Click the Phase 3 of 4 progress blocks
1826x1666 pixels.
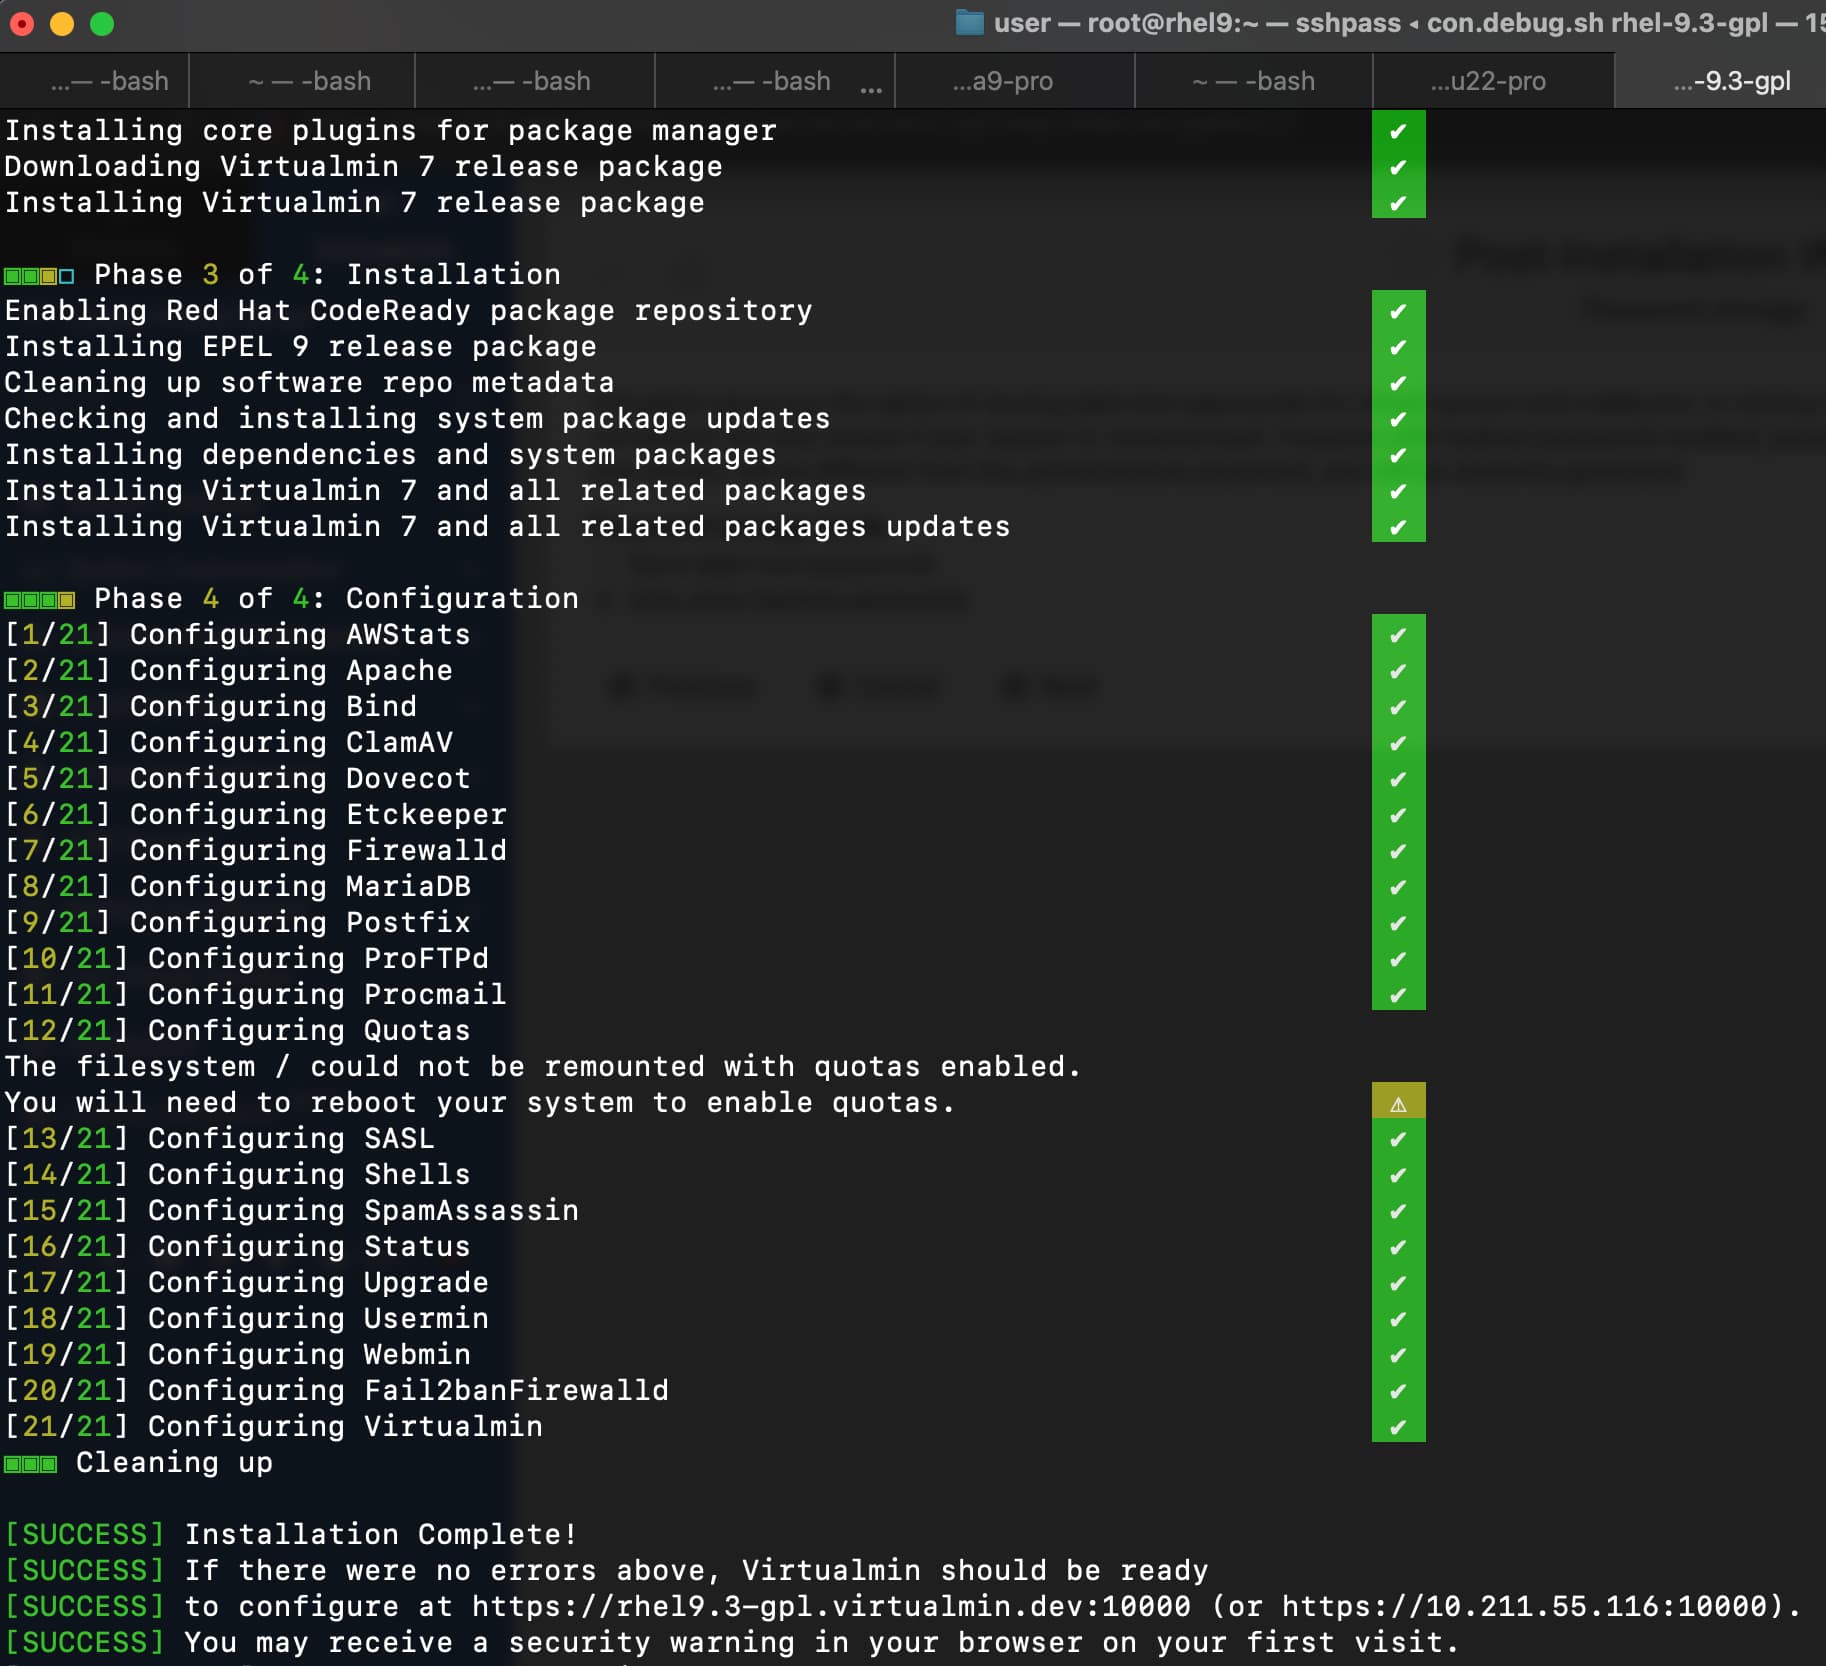[x=39, y=275]
